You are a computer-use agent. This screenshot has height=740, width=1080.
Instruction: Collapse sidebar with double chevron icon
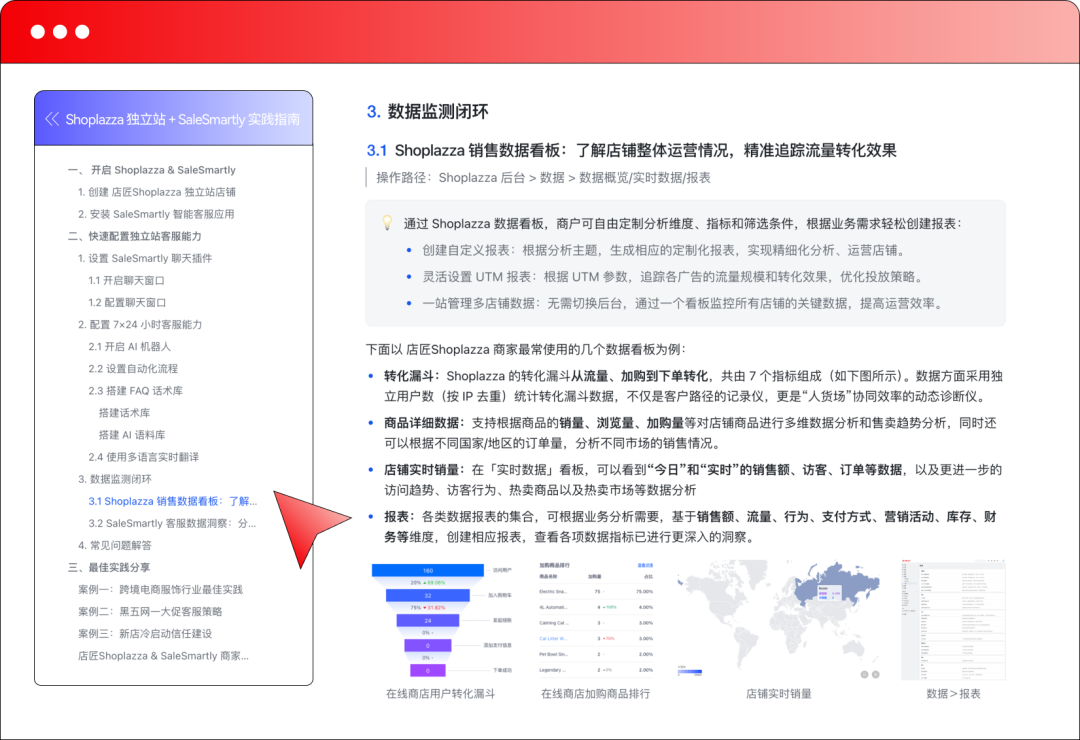(52, 119)
